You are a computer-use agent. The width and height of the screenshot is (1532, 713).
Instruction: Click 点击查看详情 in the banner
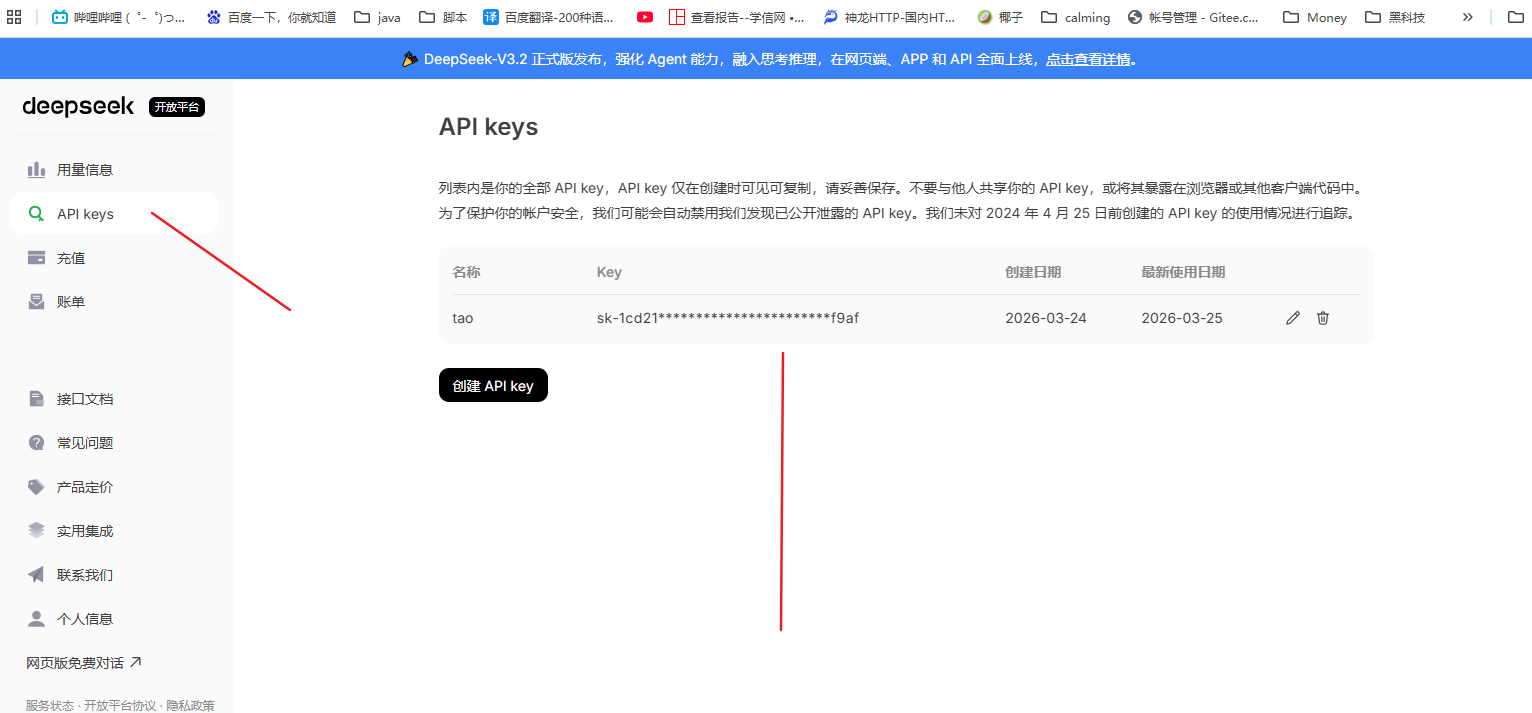[1088, 59]
